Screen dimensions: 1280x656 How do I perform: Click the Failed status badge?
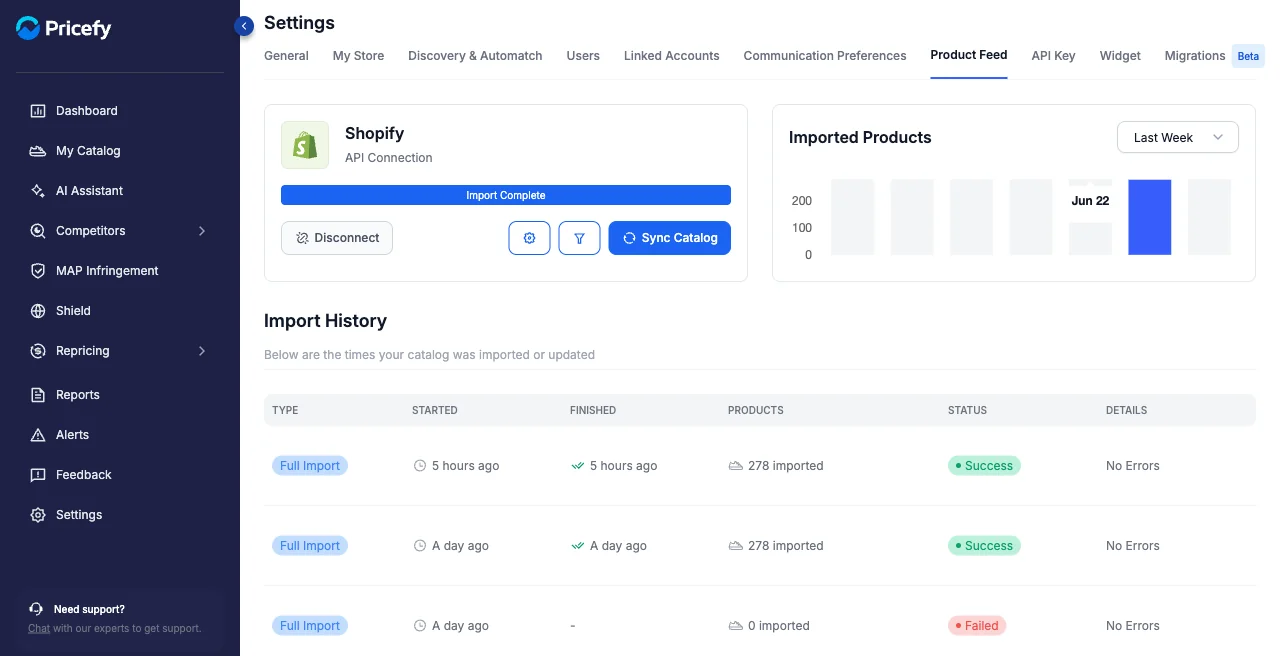tap(977, 626)
